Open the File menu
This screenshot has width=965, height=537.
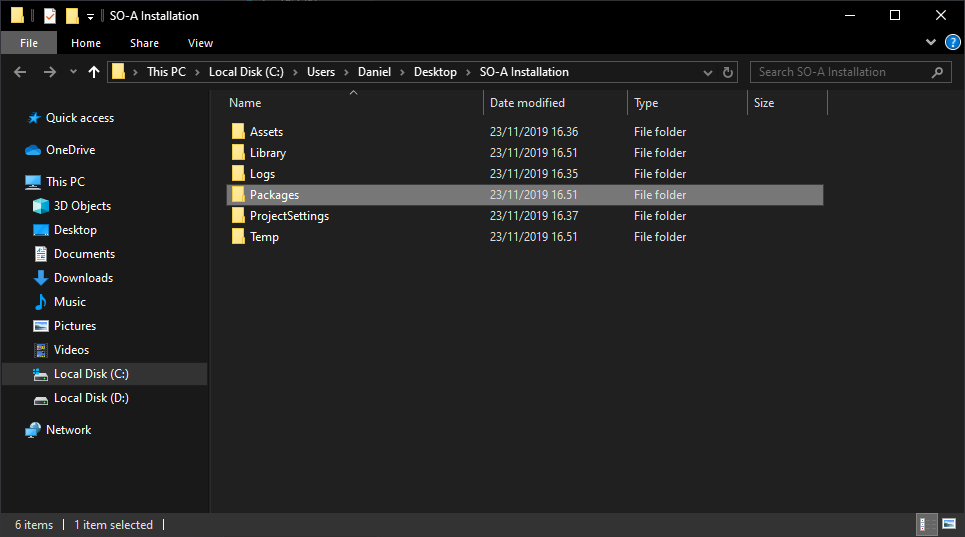point(29,43)
